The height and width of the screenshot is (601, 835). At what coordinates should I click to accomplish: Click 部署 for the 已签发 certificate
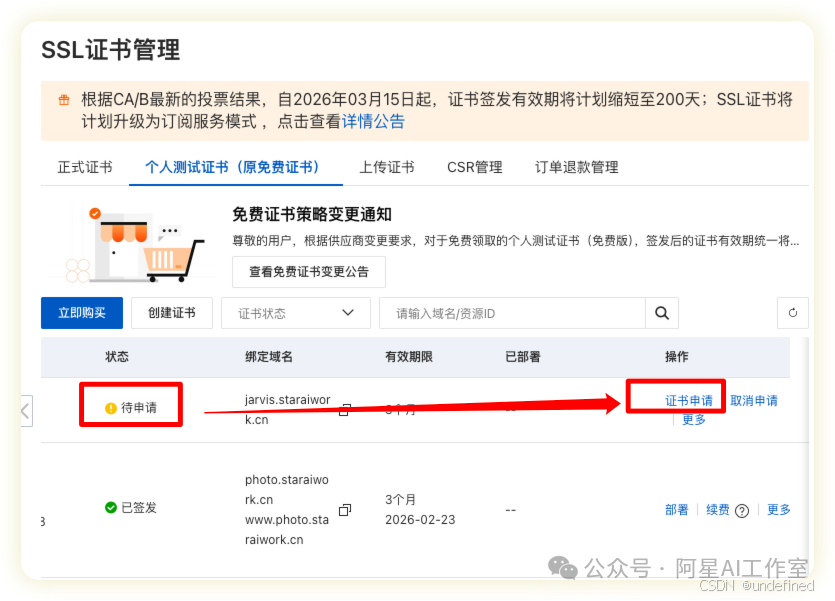[676, 510]
